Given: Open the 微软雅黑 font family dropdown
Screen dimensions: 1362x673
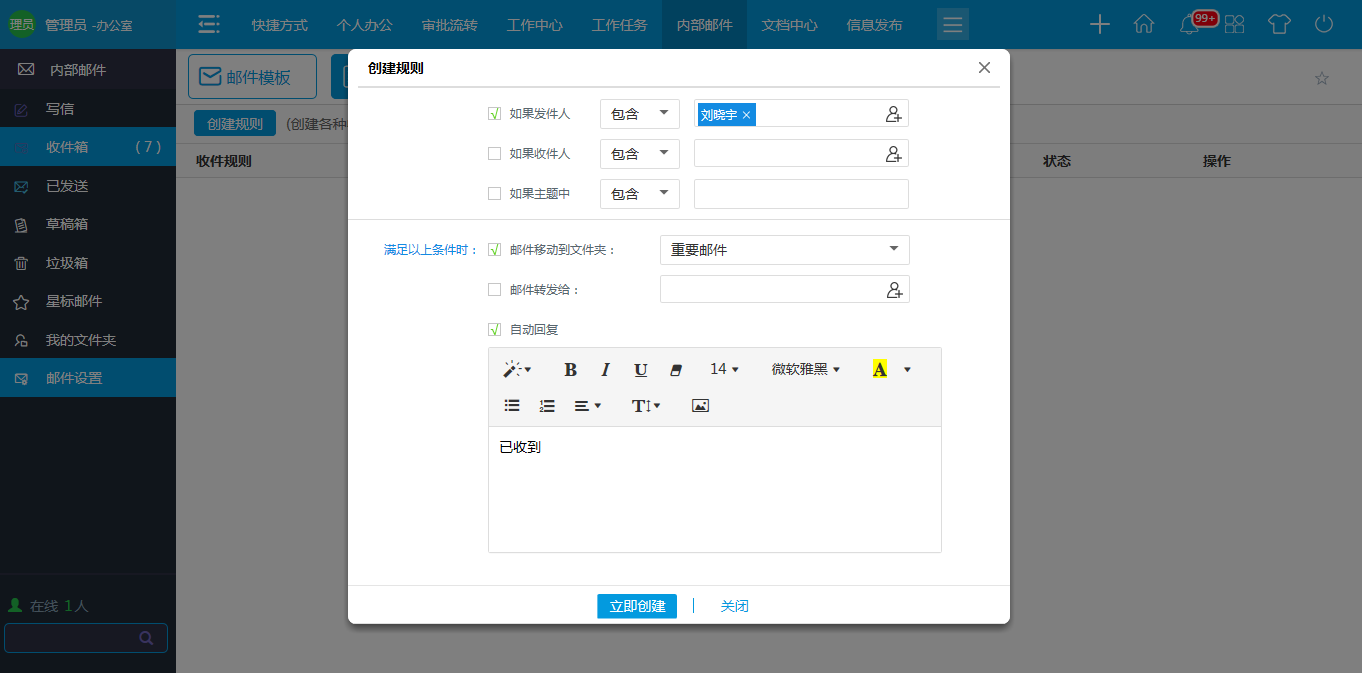Looking at the screenshot, I should coord(805,369).
